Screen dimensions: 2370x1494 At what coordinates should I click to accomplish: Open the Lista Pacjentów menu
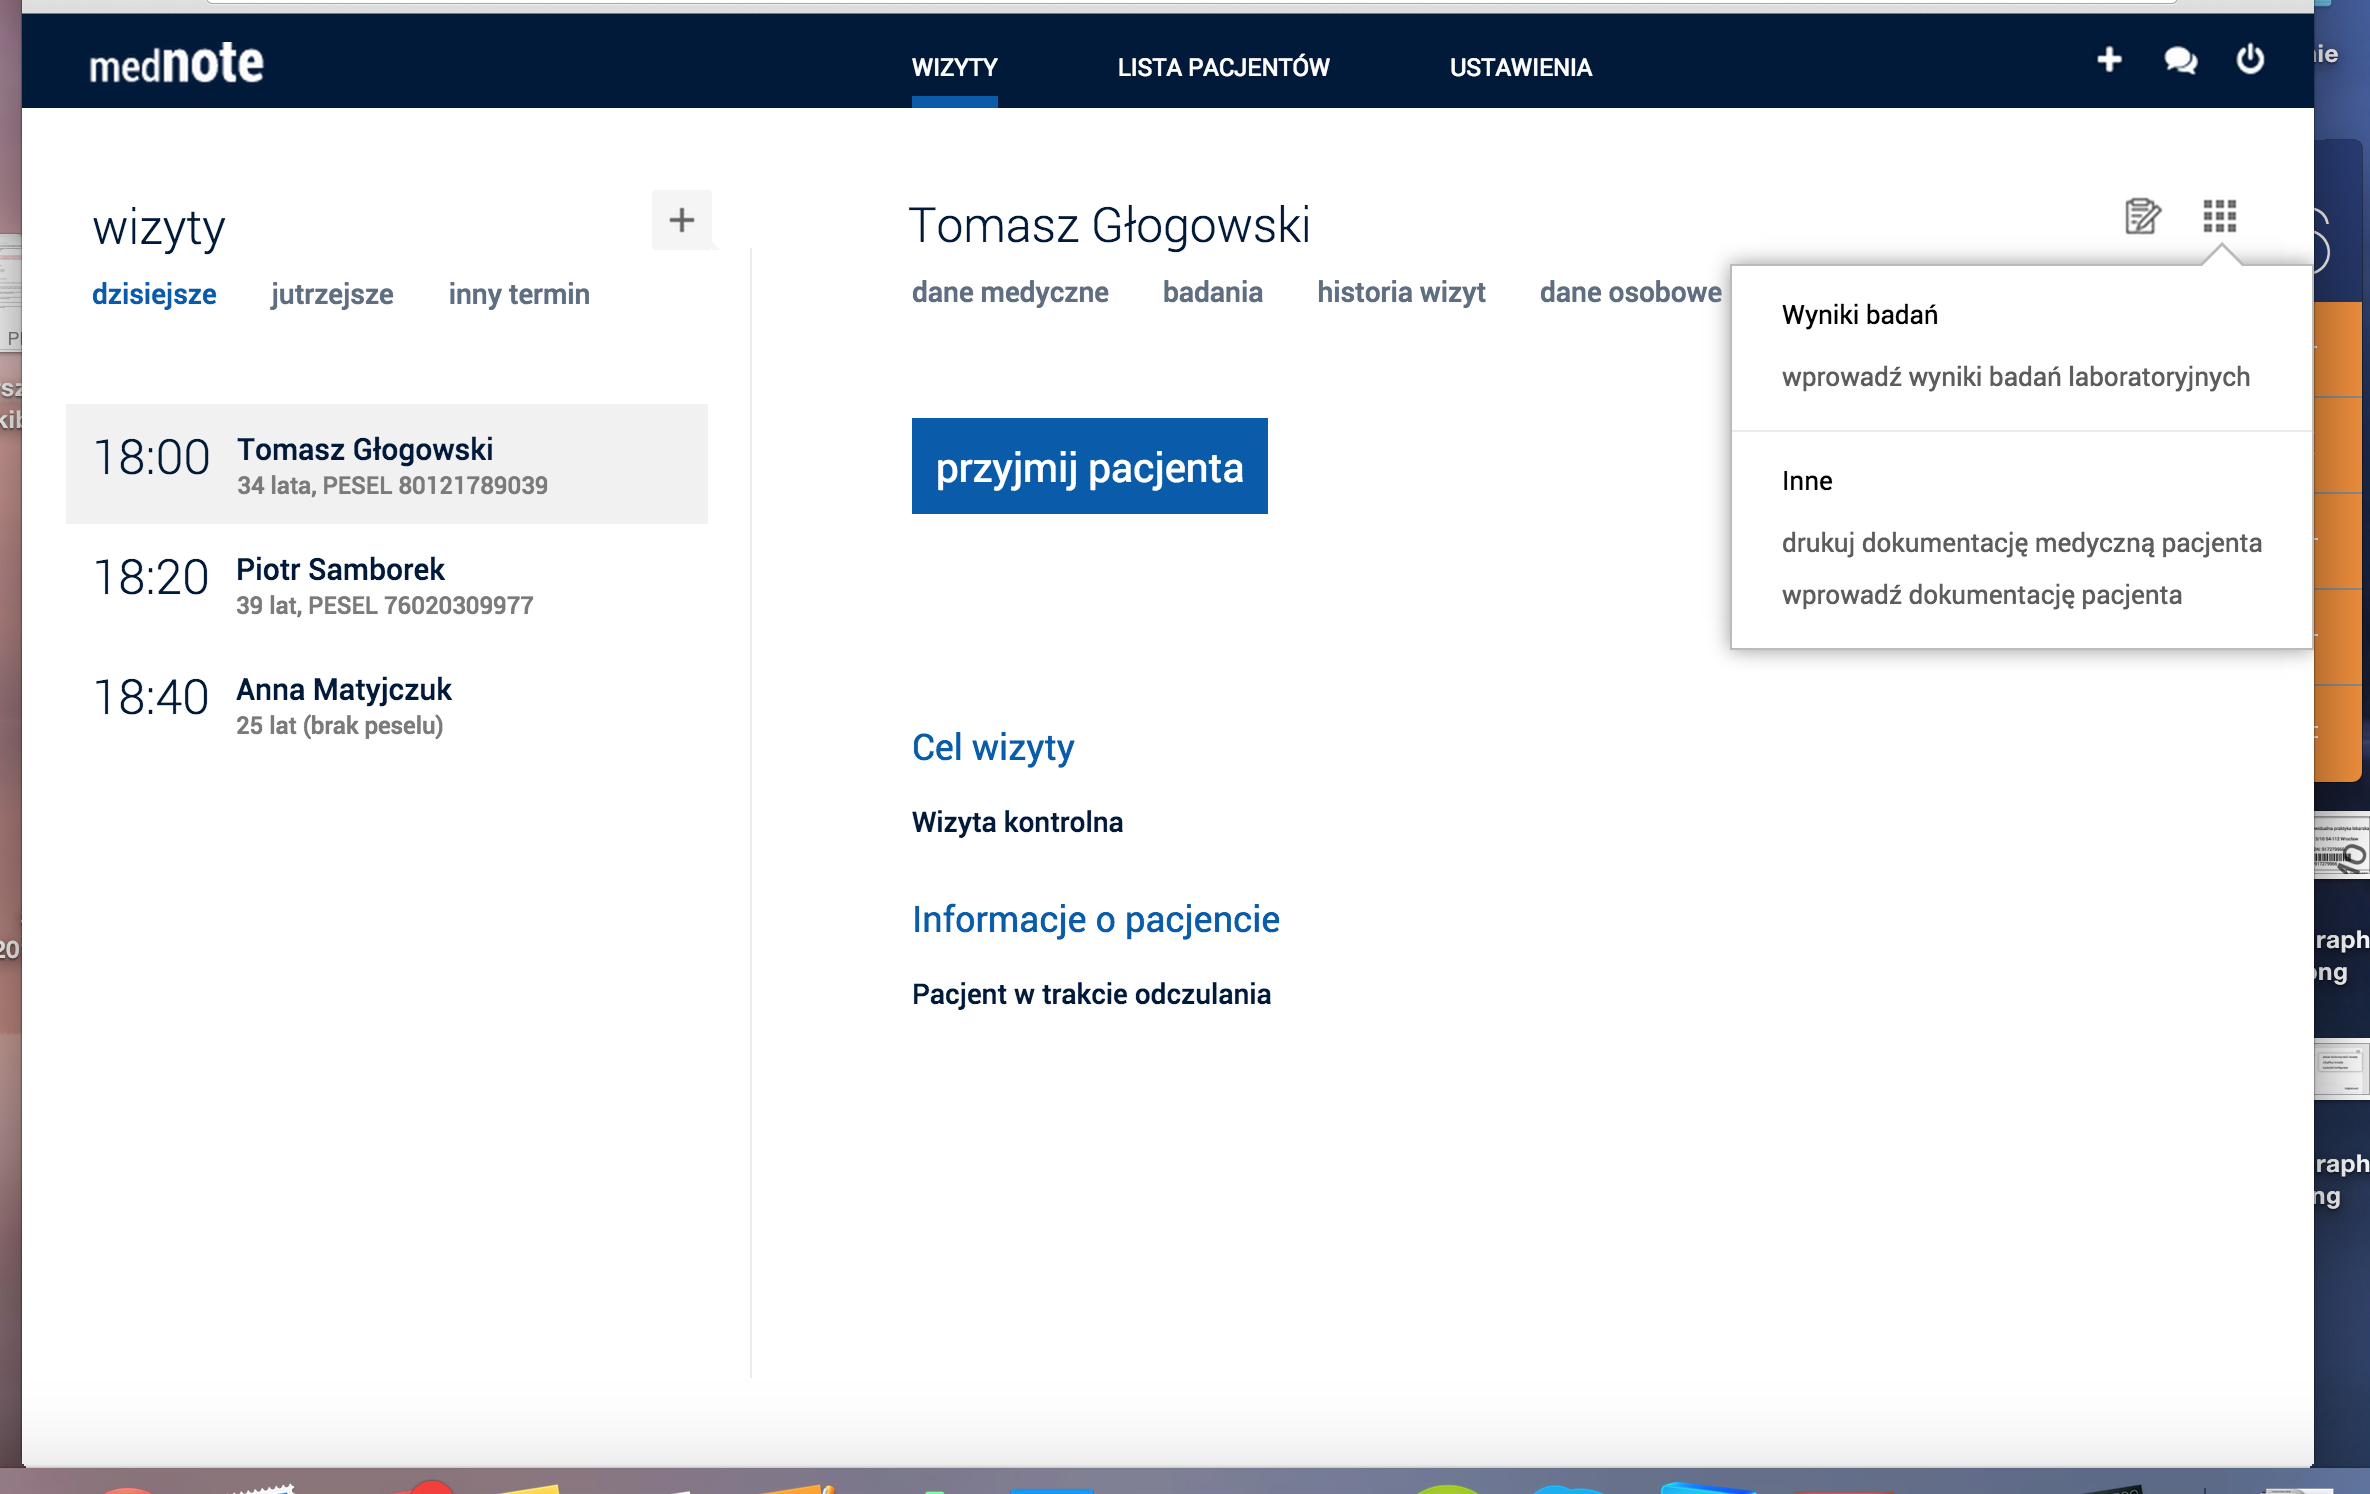pos(1223,67)
